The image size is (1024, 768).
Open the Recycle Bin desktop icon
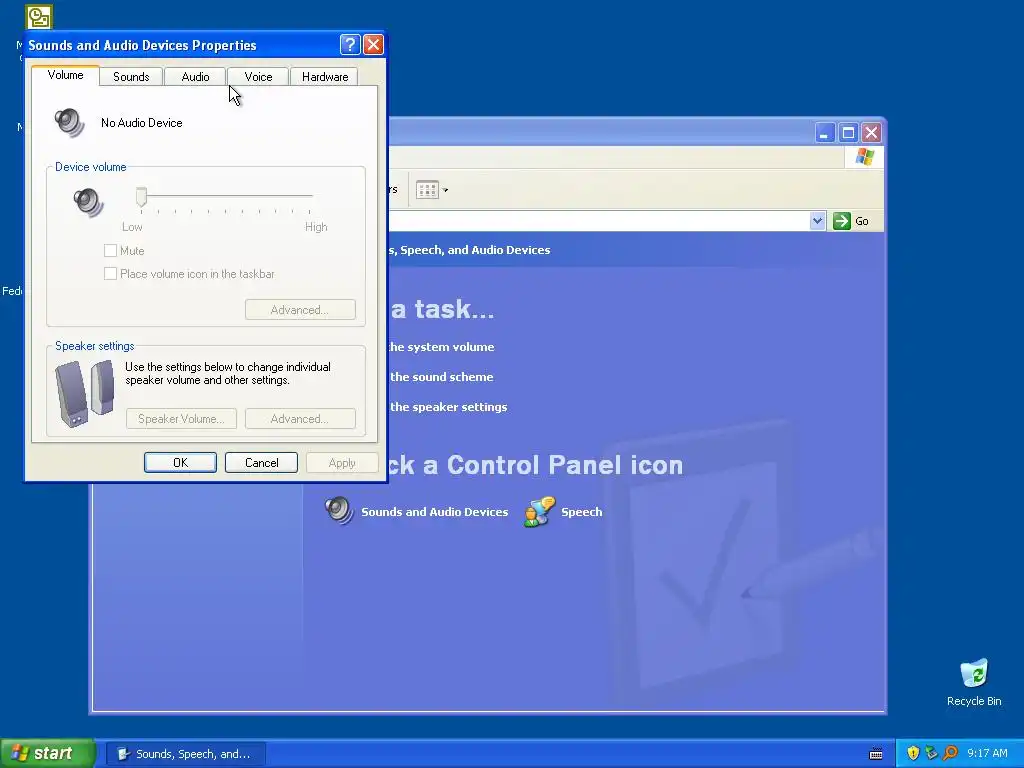(974, 682)
